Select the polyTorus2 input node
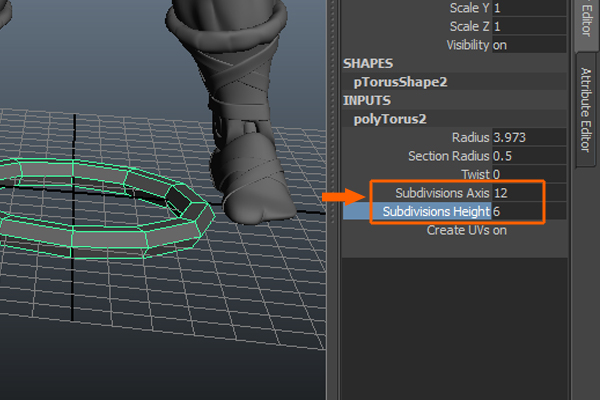 coord(390,119)
